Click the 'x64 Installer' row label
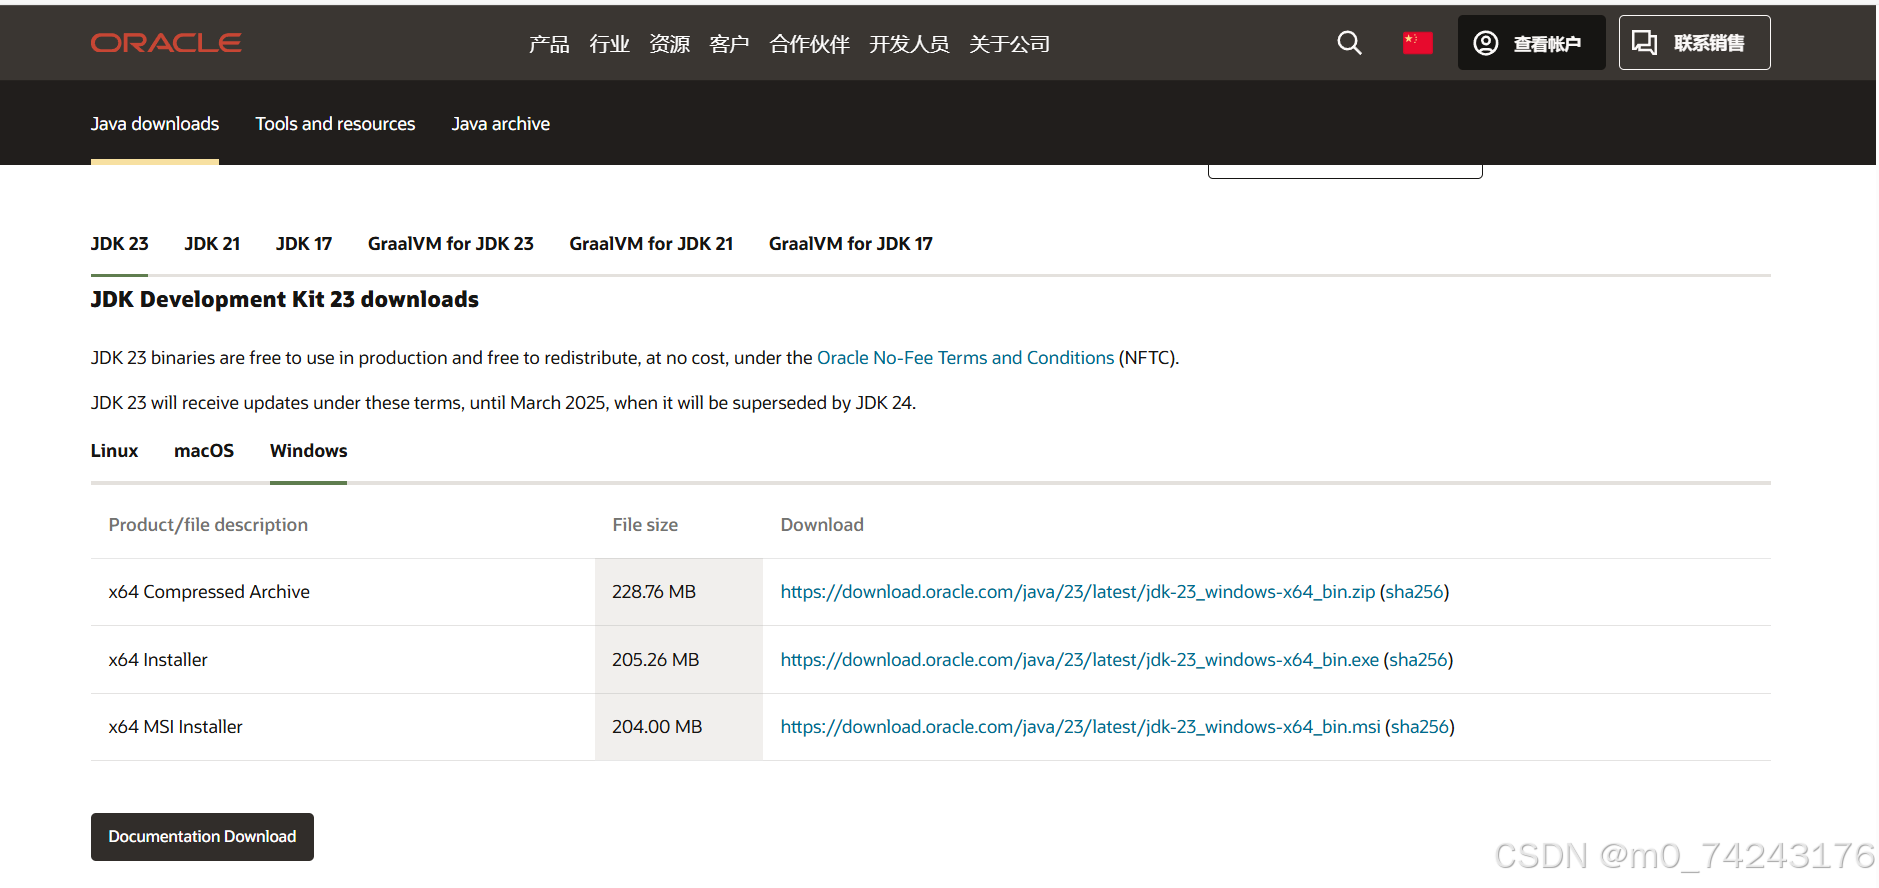 pyautogui.click(x=158, y=660)
